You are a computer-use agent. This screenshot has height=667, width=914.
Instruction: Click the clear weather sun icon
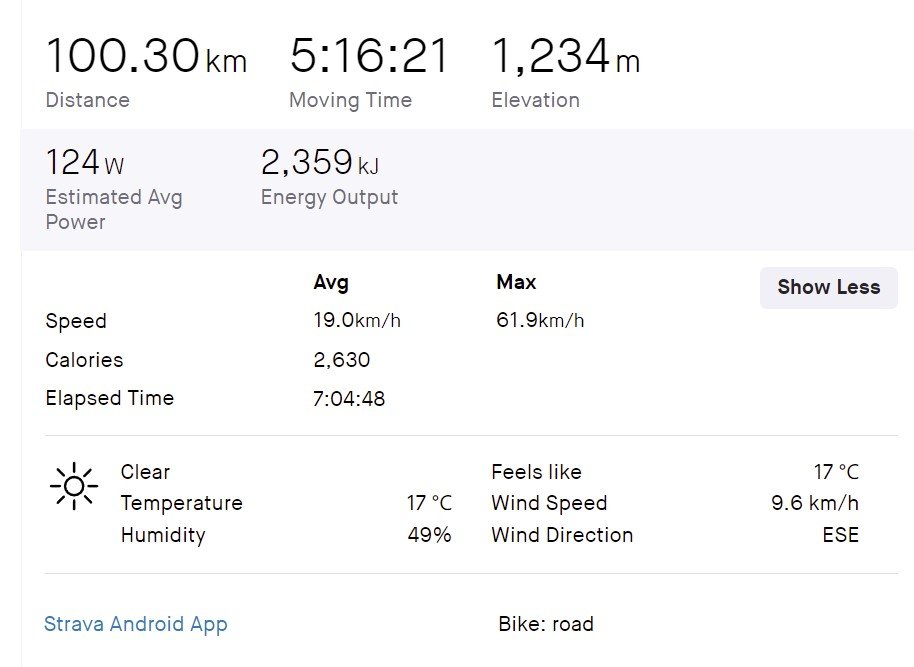pos(73,487)
